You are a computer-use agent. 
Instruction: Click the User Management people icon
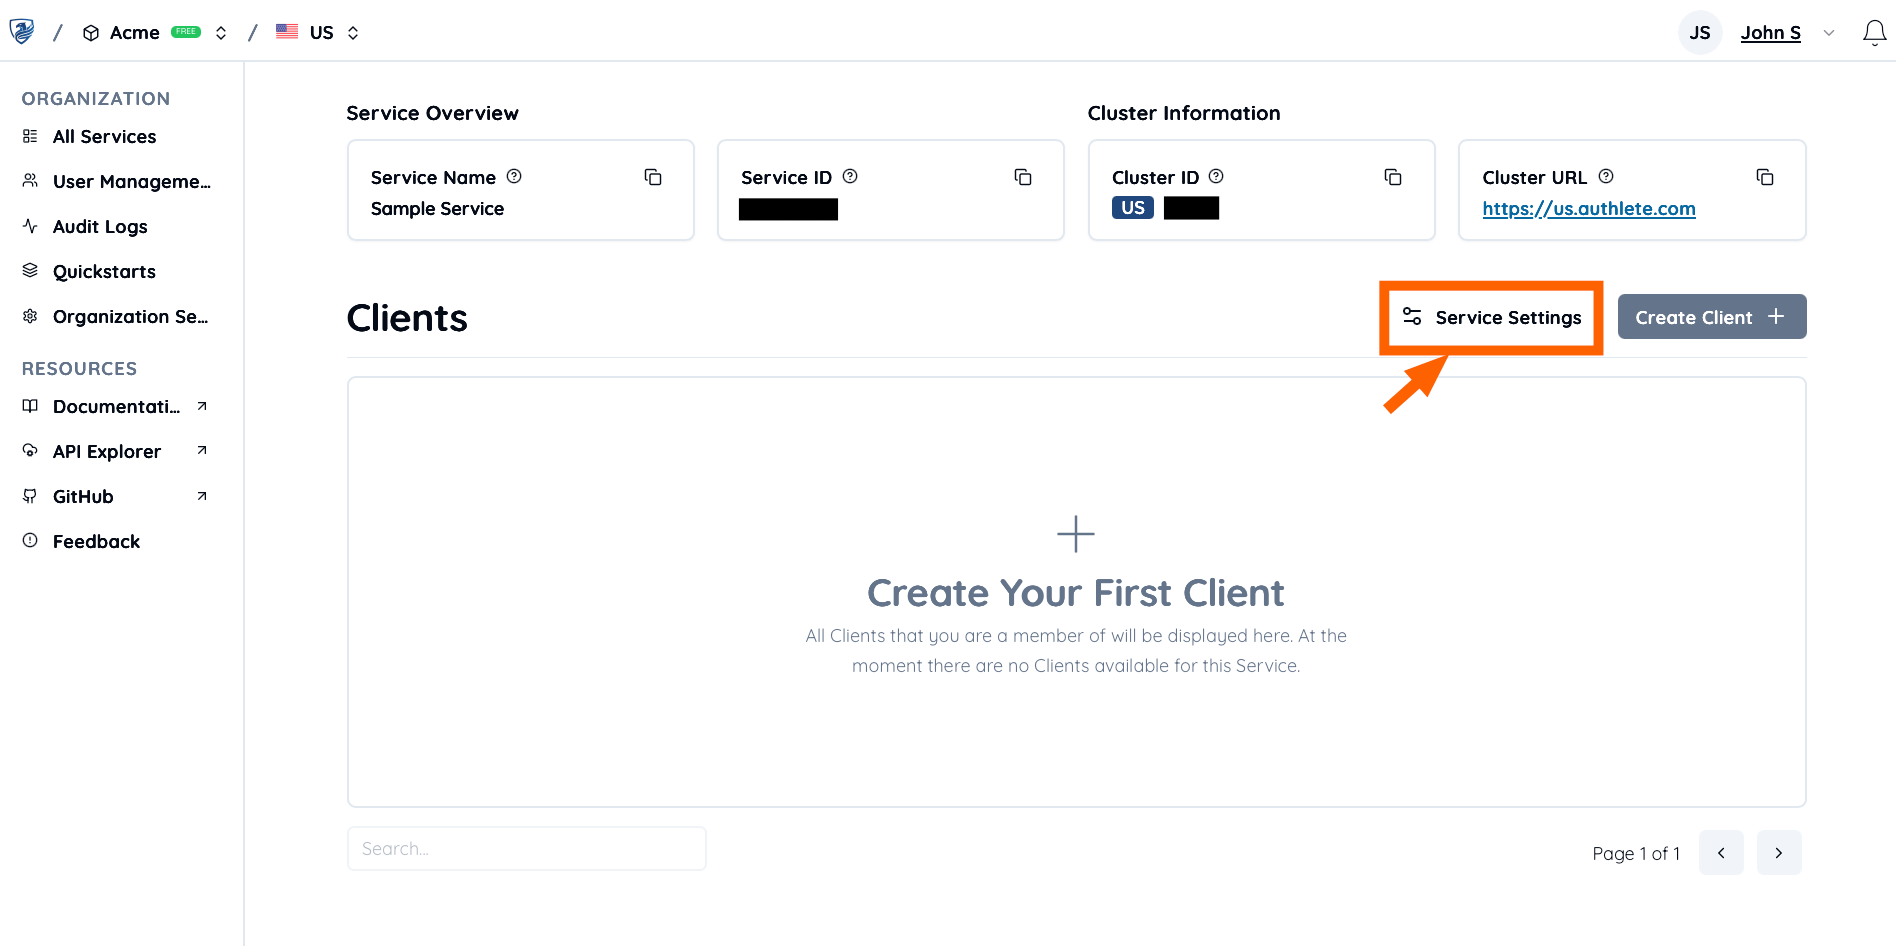30,181
